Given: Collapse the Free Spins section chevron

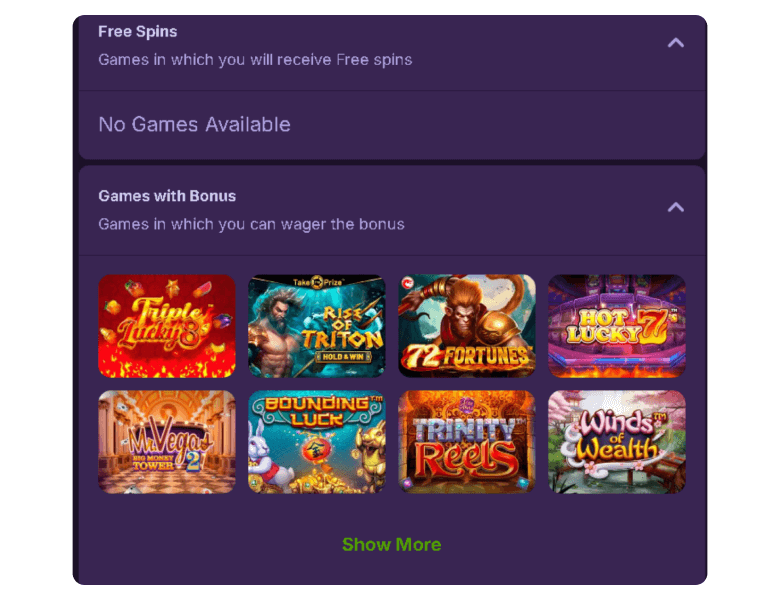Looking at the screenshot, I should 676,43.
